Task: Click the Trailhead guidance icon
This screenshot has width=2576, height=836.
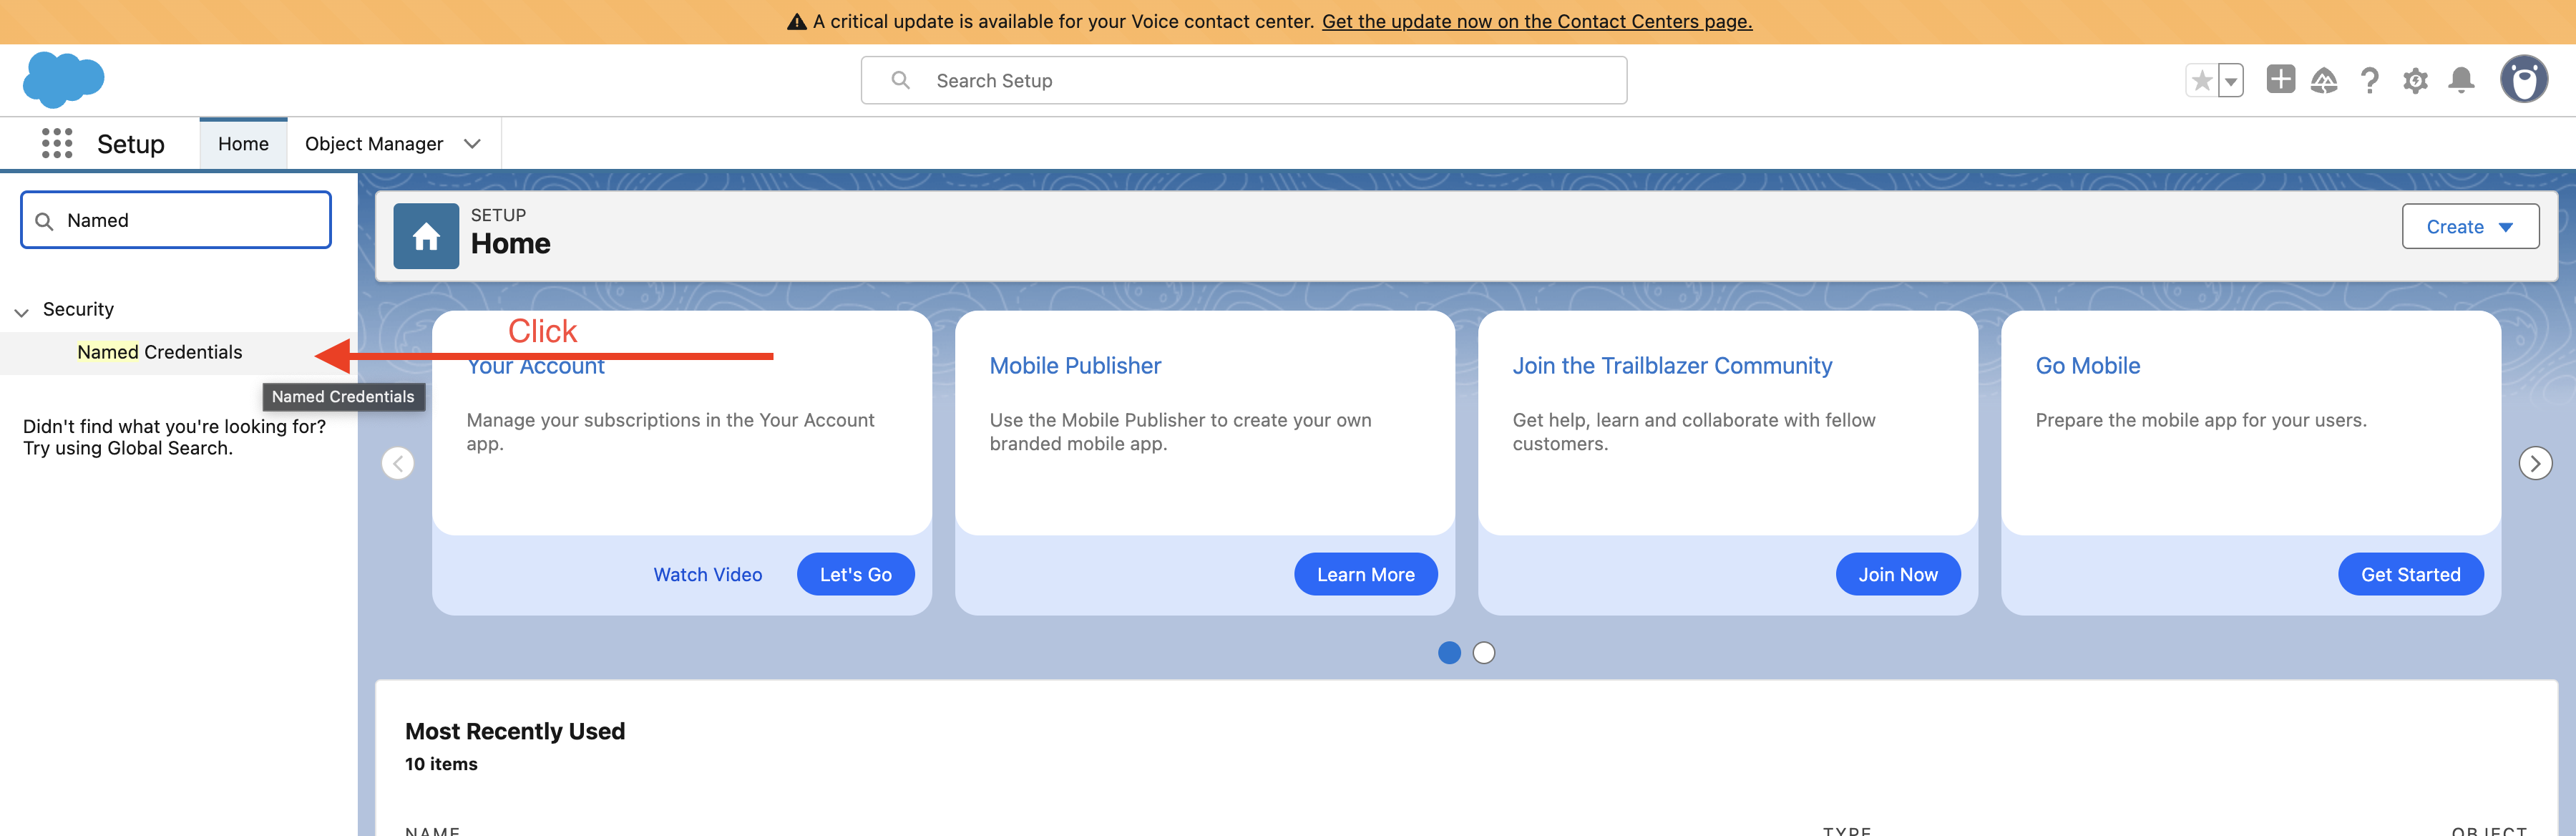Action: [x=2324, y=80]
